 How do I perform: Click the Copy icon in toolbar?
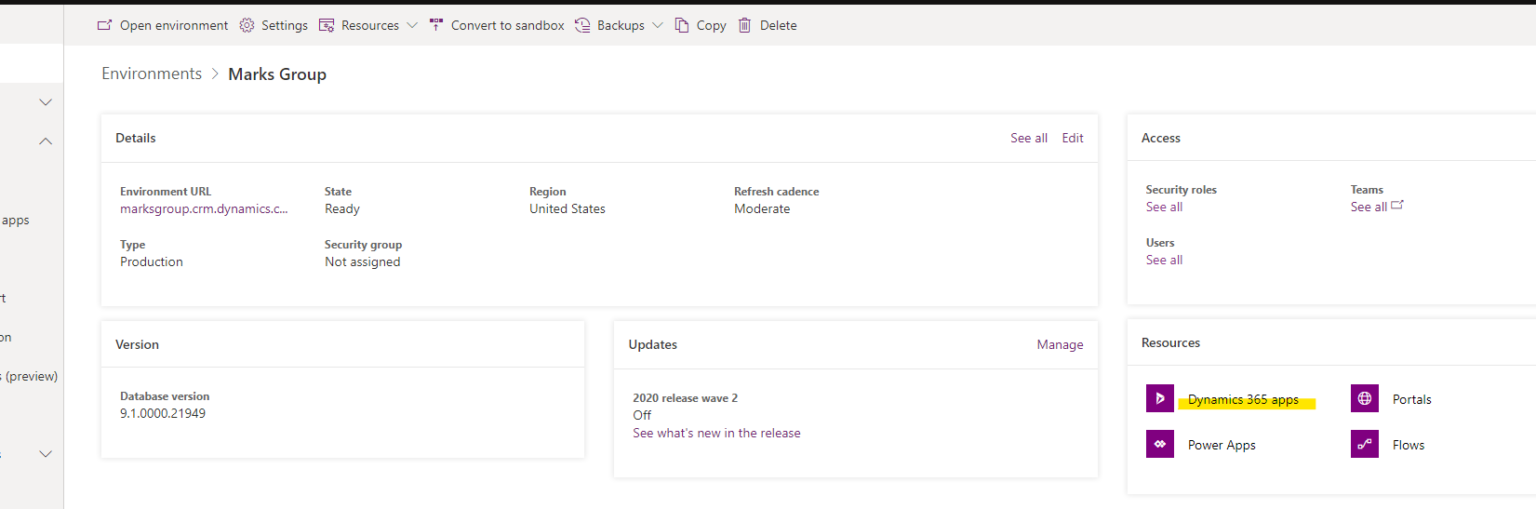pos(682,25)
